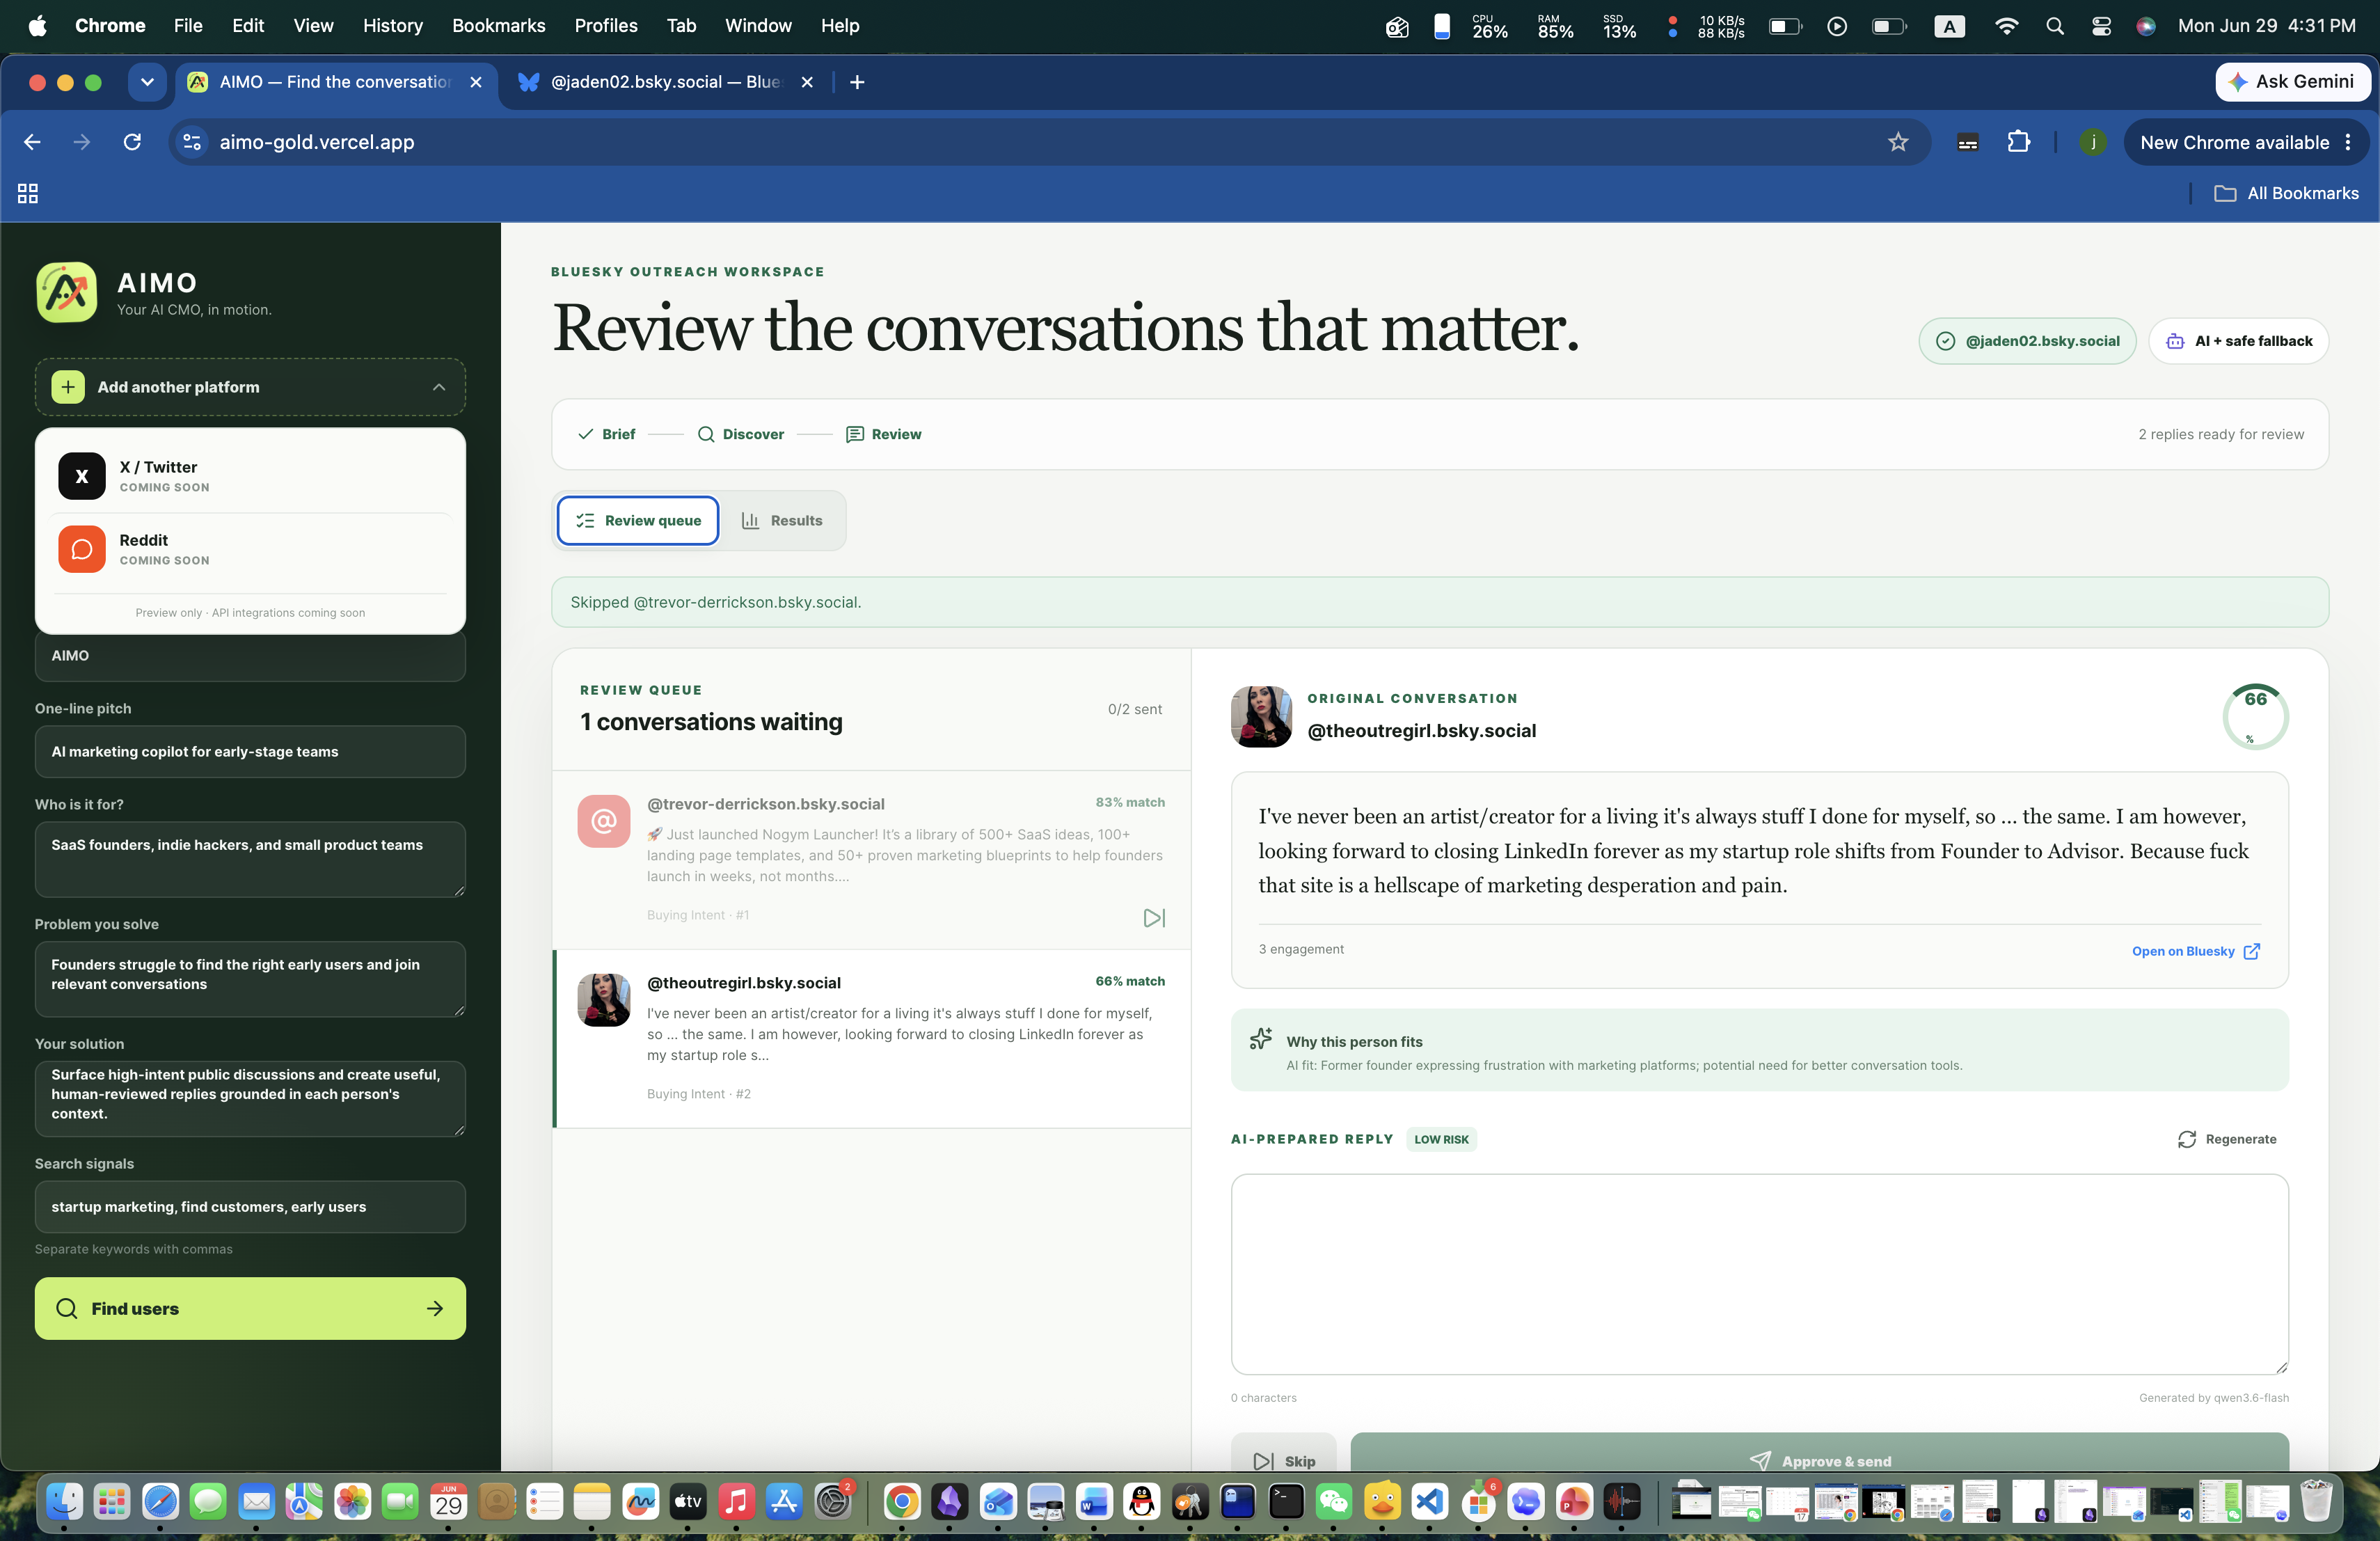Toggle the AI + safe fallback pill
This screenshot has width=2380, height=1541.
[x=2238, y=341]
